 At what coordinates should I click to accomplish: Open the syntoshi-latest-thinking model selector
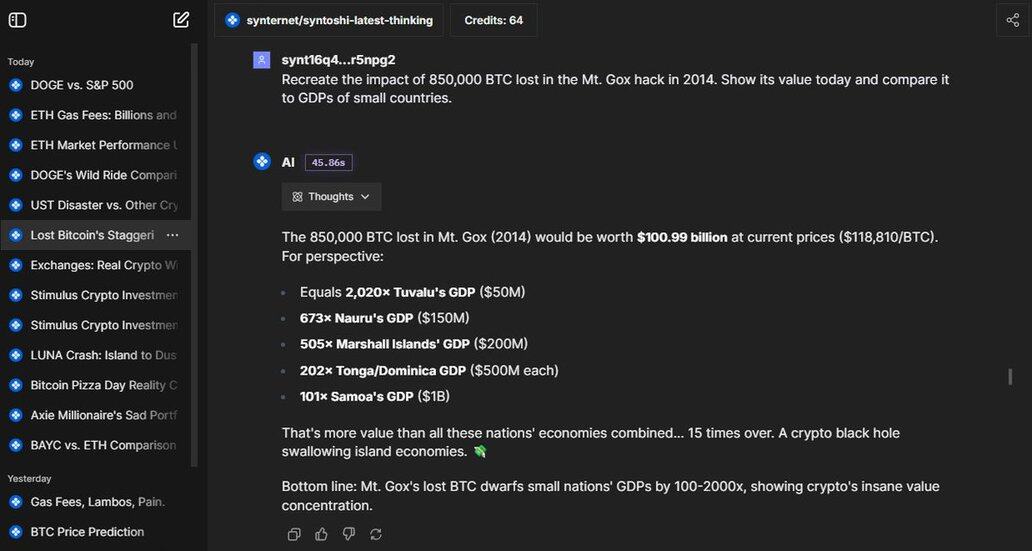point(329,20)
